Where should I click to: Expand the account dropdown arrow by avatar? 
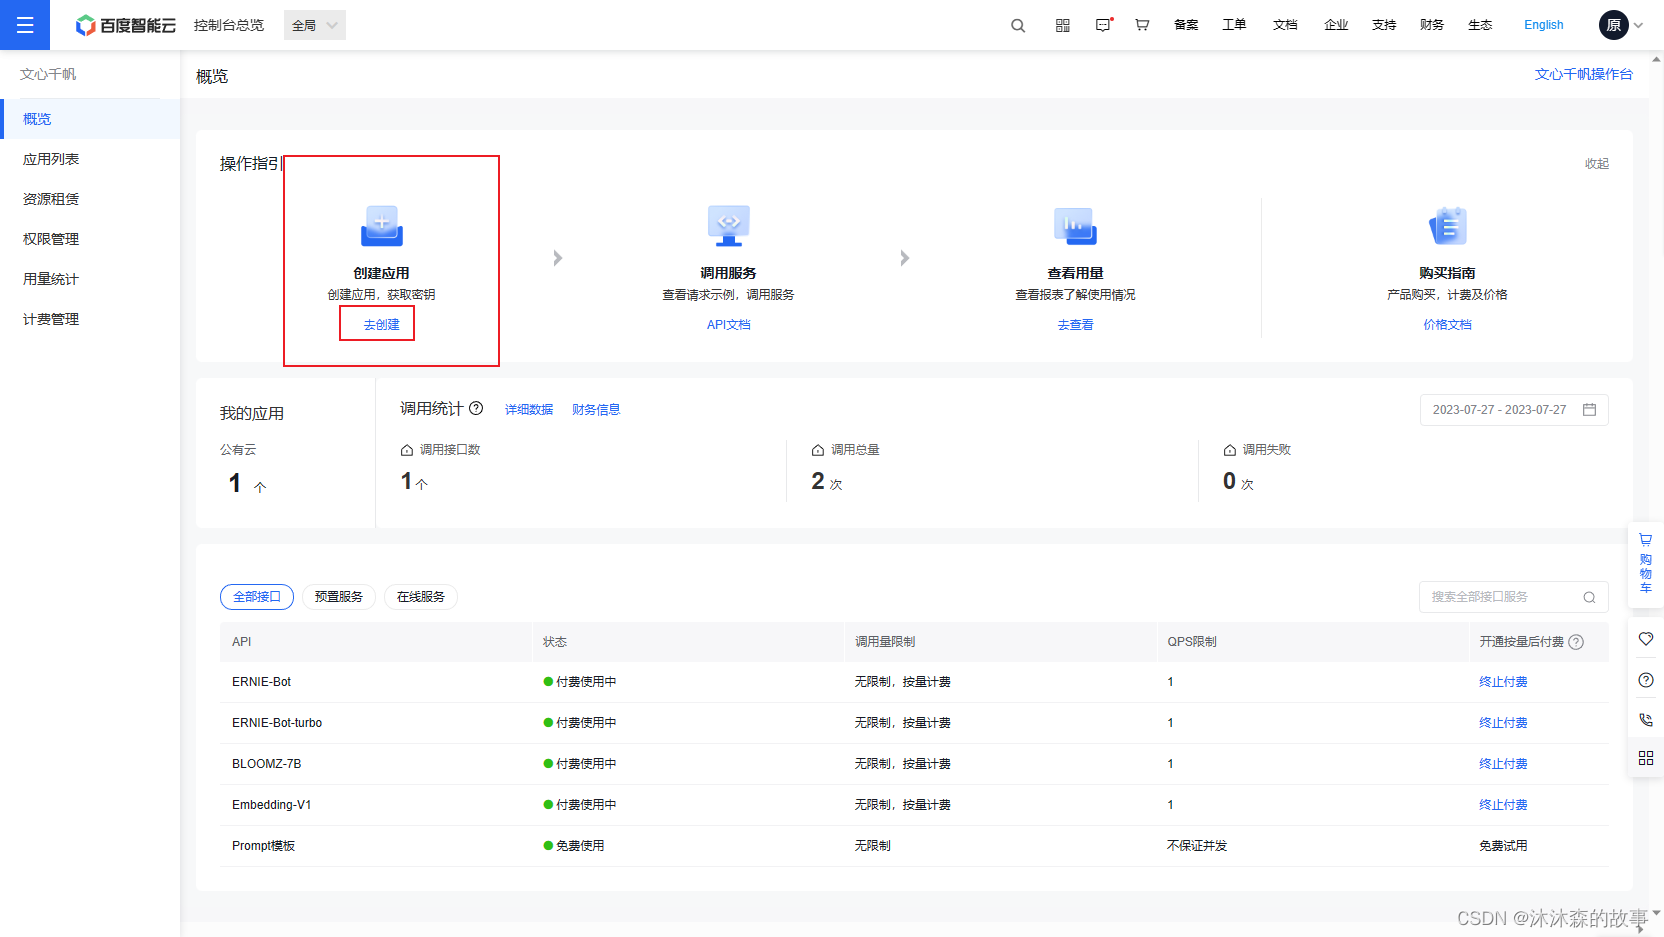tap(1638, 26)
